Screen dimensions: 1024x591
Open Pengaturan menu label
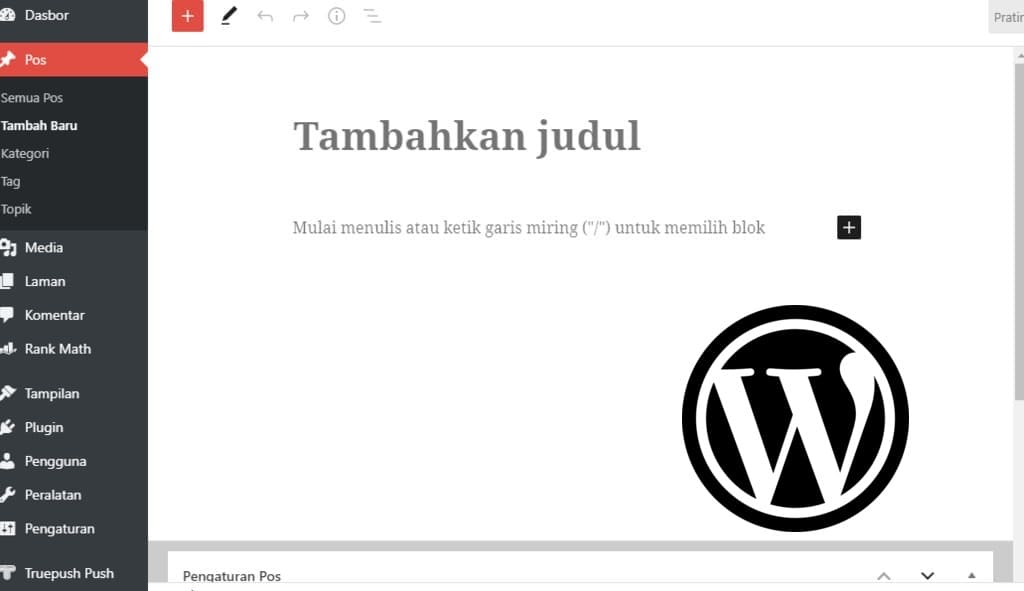tap(59, 528)
